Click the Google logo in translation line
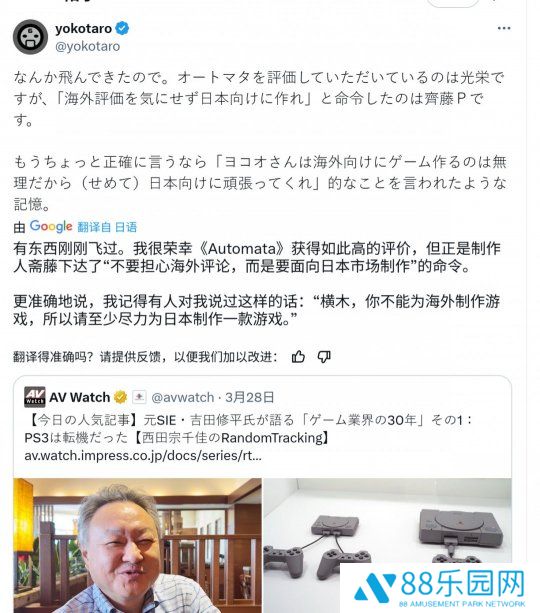Viewport: 540px width, 613px height. click(51, 226)
